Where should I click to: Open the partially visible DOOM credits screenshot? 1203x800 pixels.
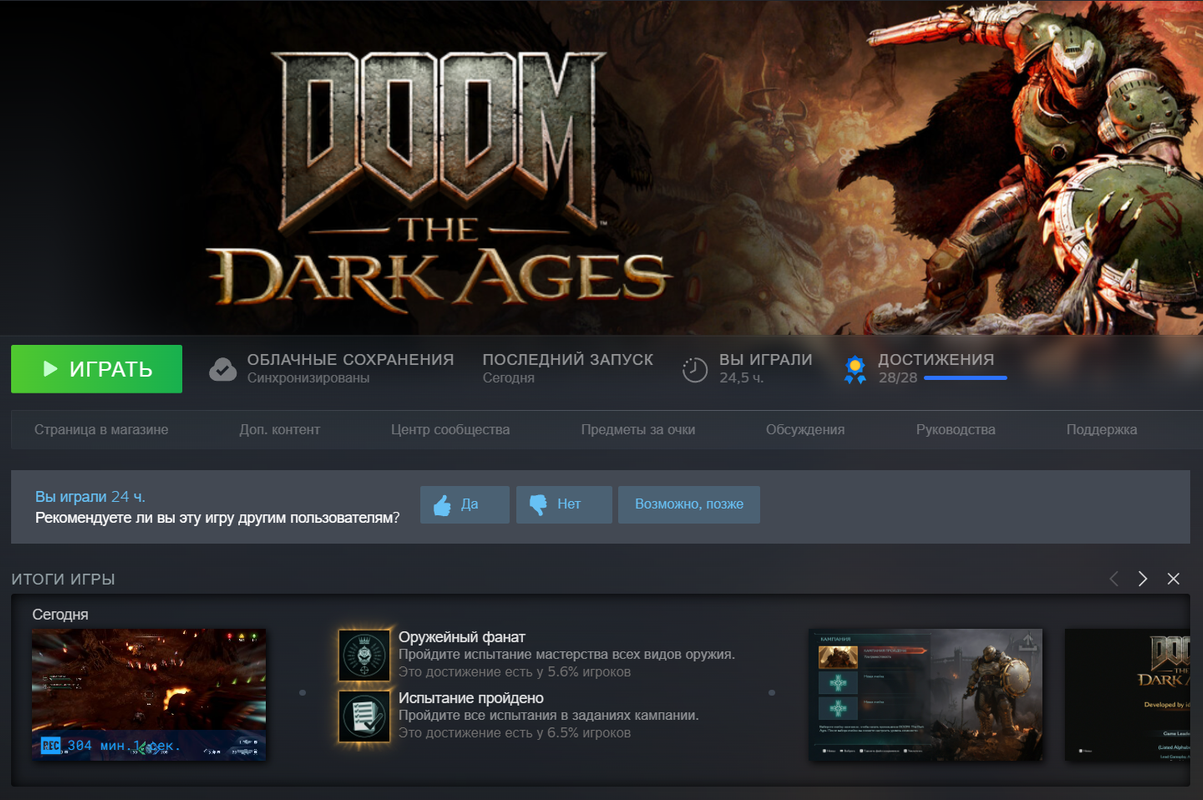click(1128, 694)
